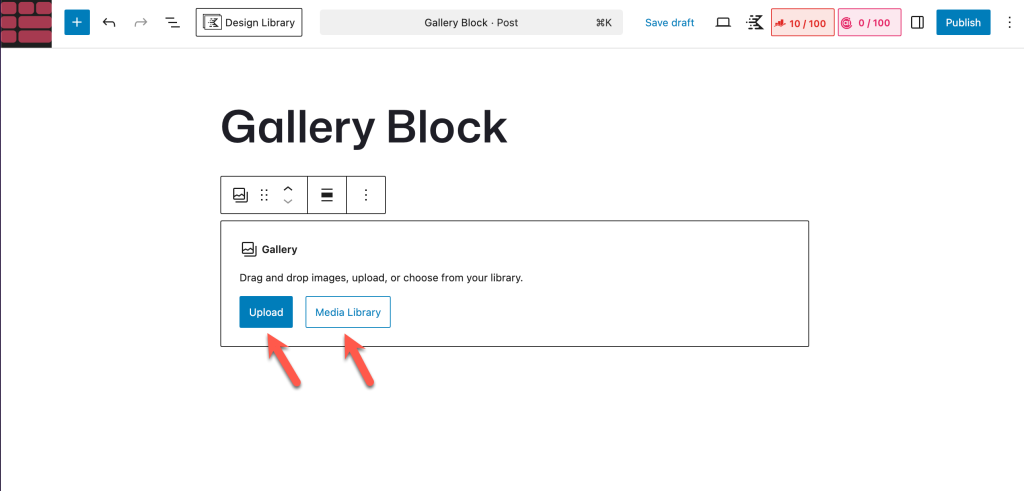Open the block alignment options
Image resolution: width=1024 pixels, height=491 pixels.
pyautogui.click(x=326, y=195)
